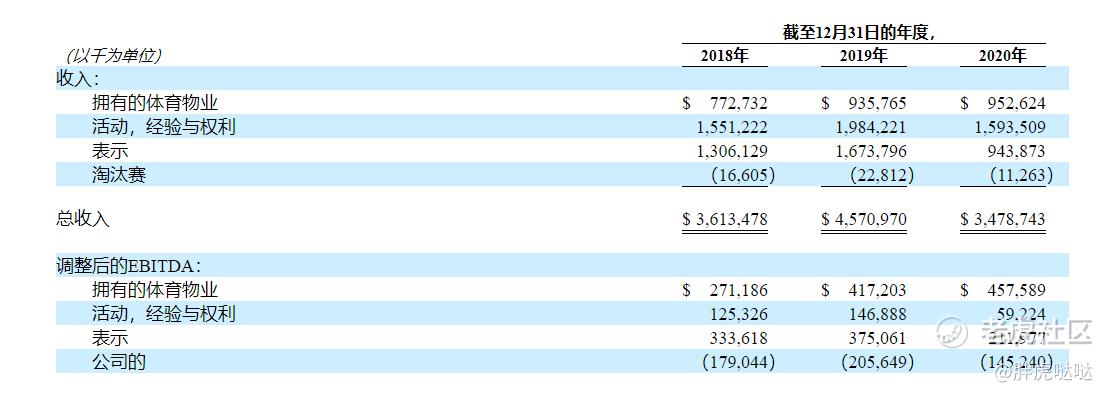The width and height of the screenshot is (1114, 397).
Task: Click the 收入: section label
Action: click(78, 79)
